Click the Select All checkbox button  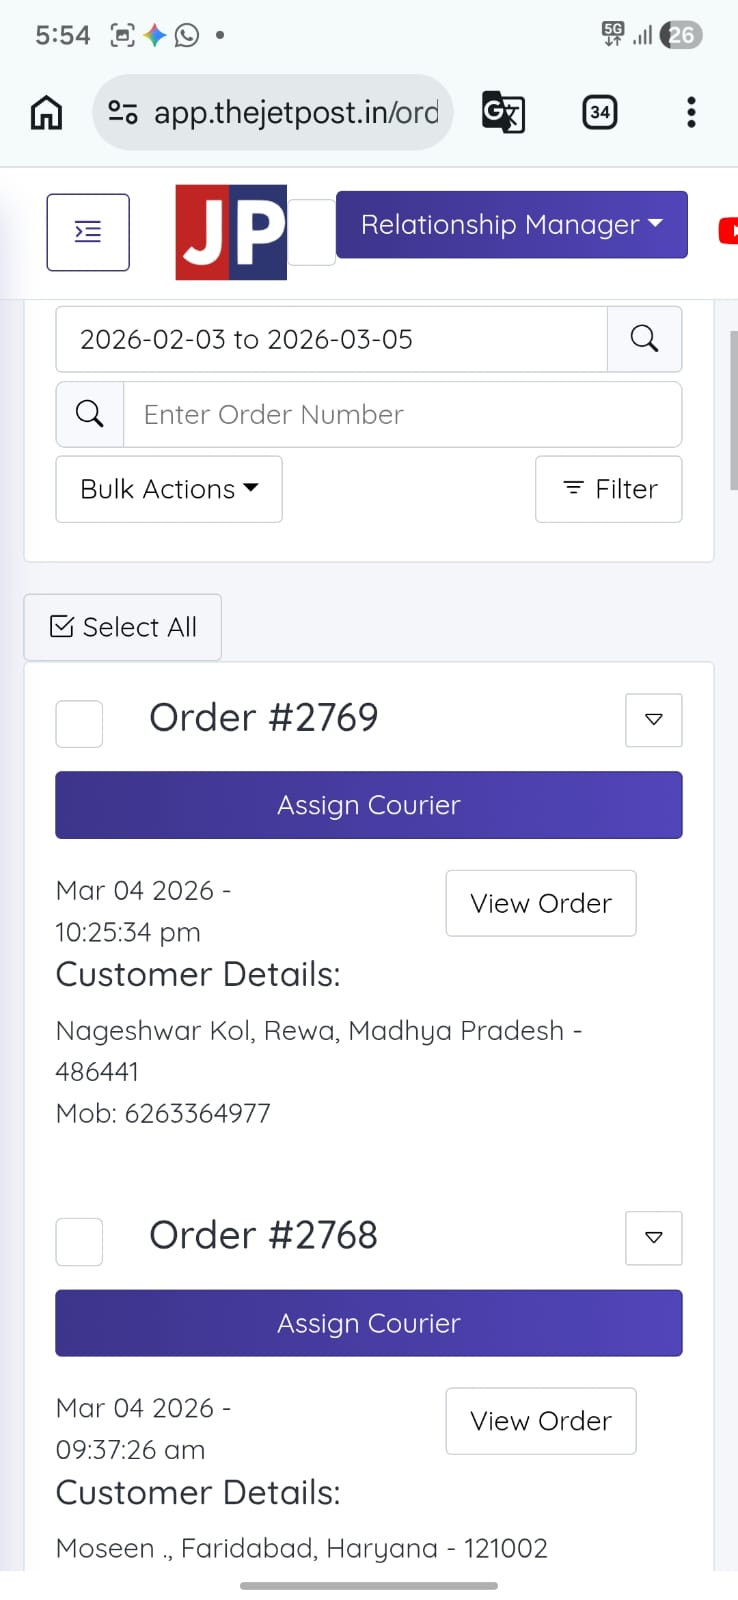pos(123,627)
